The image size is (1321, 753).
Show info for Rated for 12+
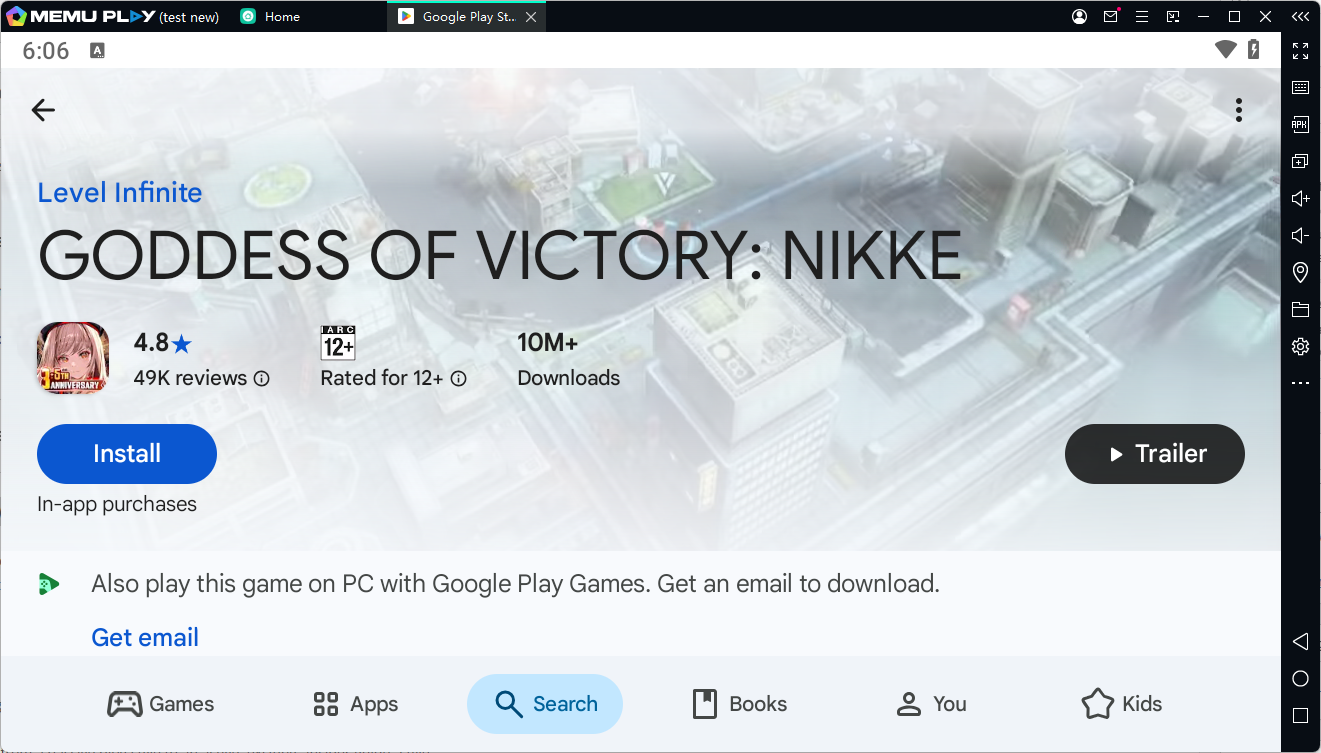(459, 379)
